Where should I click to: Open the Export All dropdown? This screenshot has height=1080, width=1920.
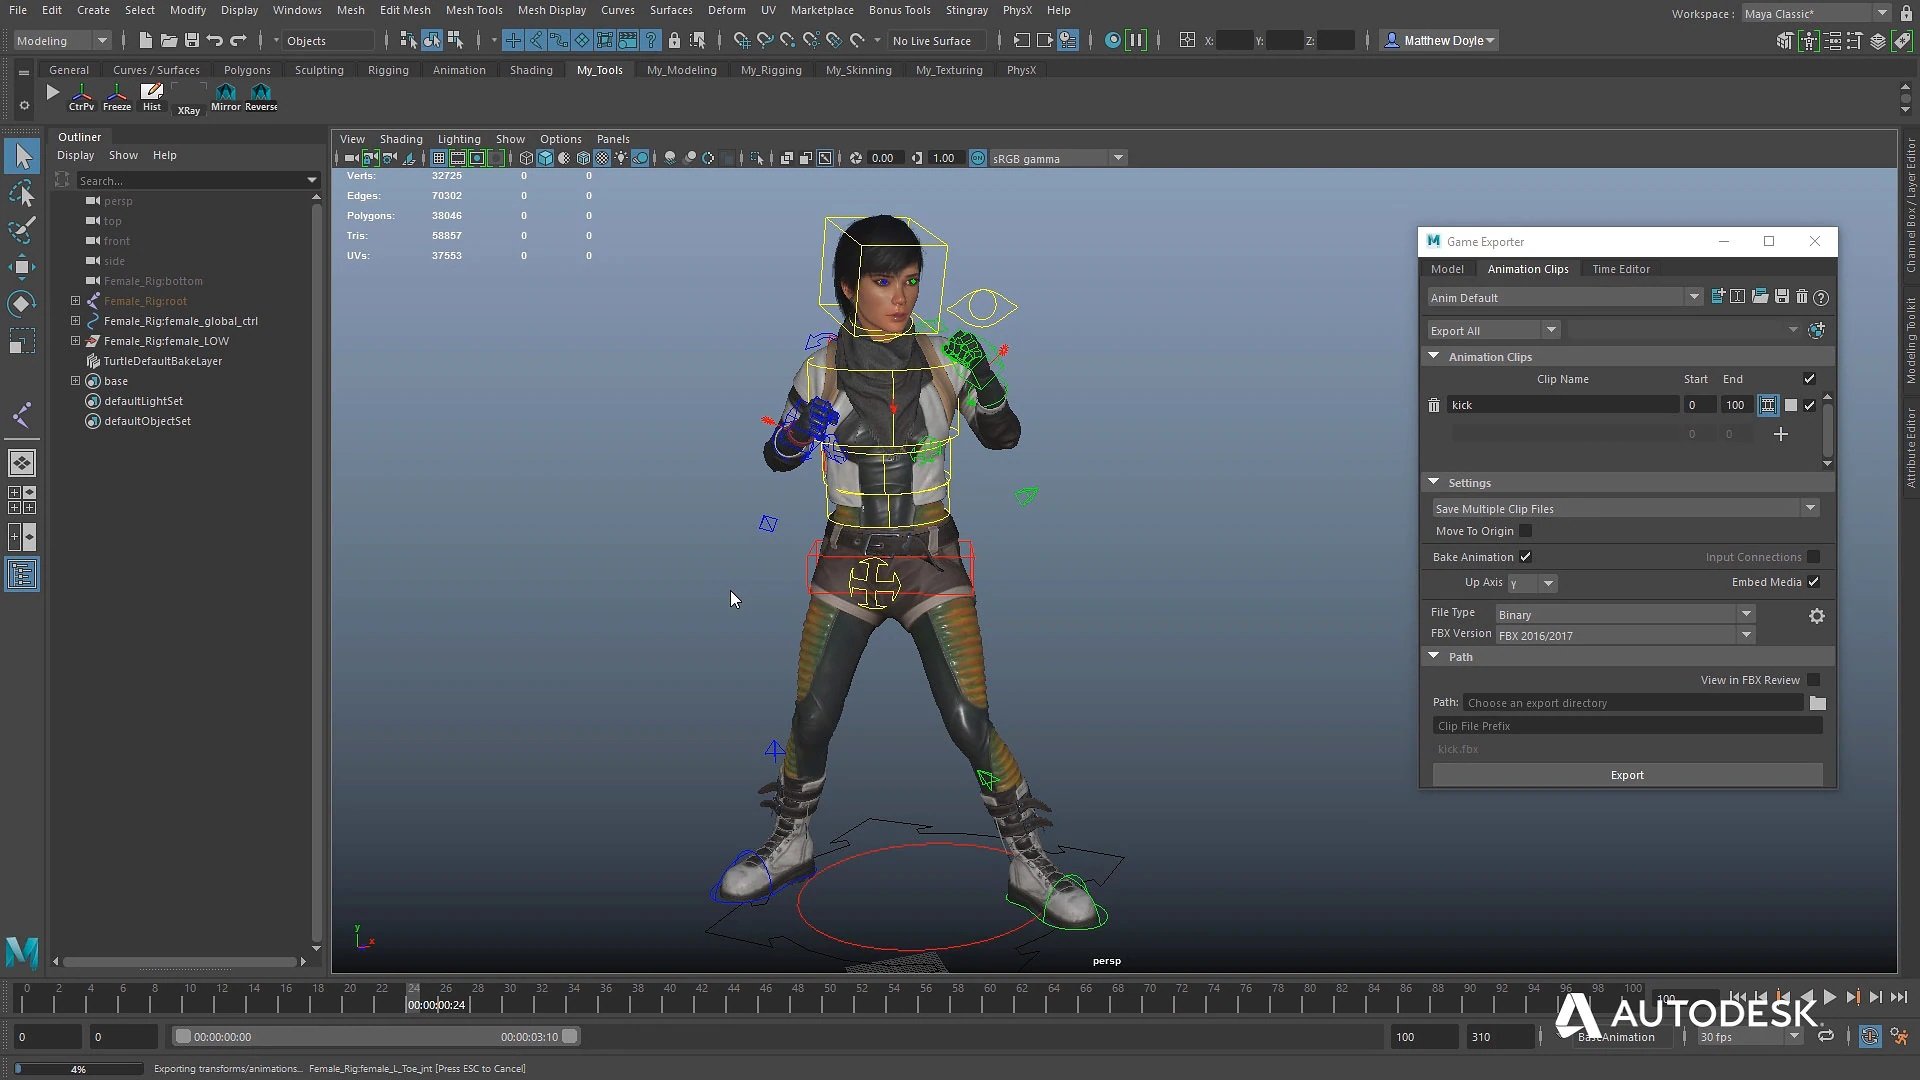click(1549, 330)
